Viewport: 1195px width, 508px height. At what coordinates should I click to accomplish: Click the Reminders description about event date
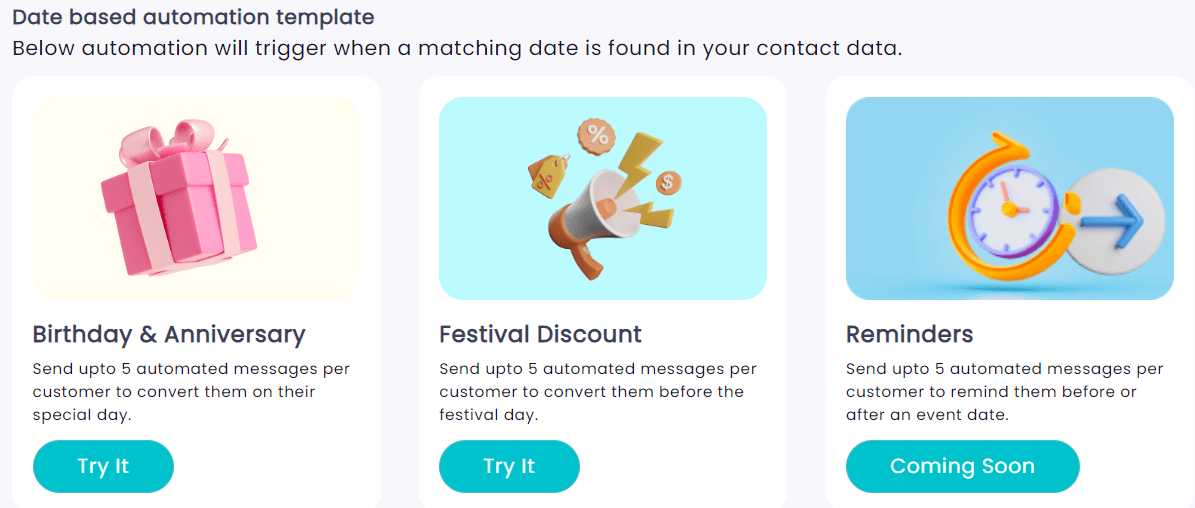tap(1004, 392)
